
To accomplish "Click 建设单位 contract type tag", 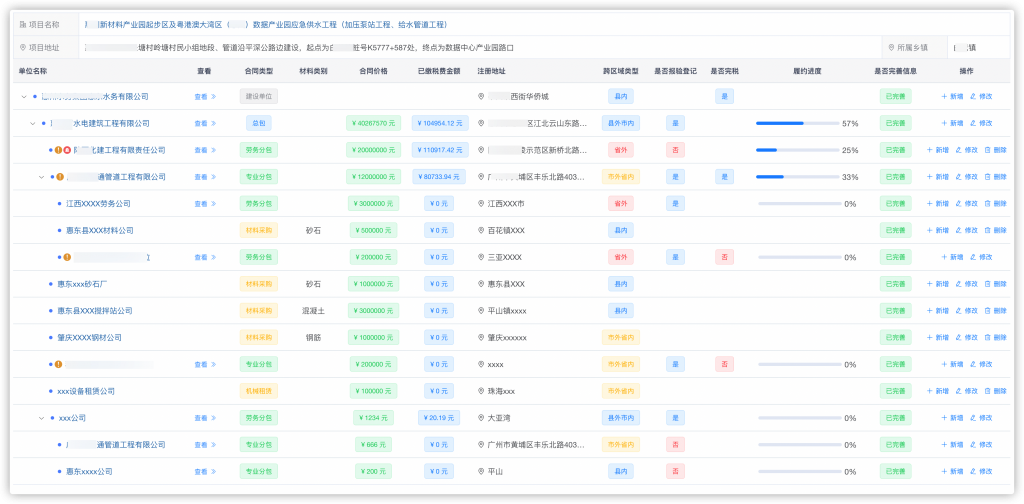I will point(259,97).
